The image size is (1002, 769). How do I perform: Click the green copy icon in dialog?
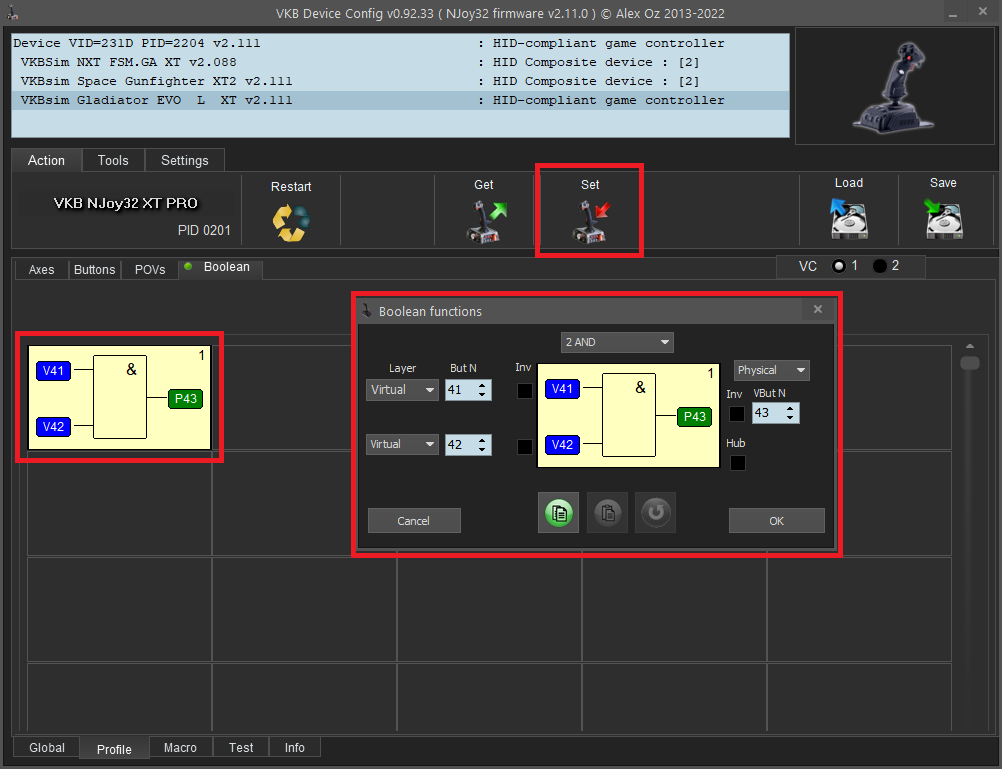[558, 513]
